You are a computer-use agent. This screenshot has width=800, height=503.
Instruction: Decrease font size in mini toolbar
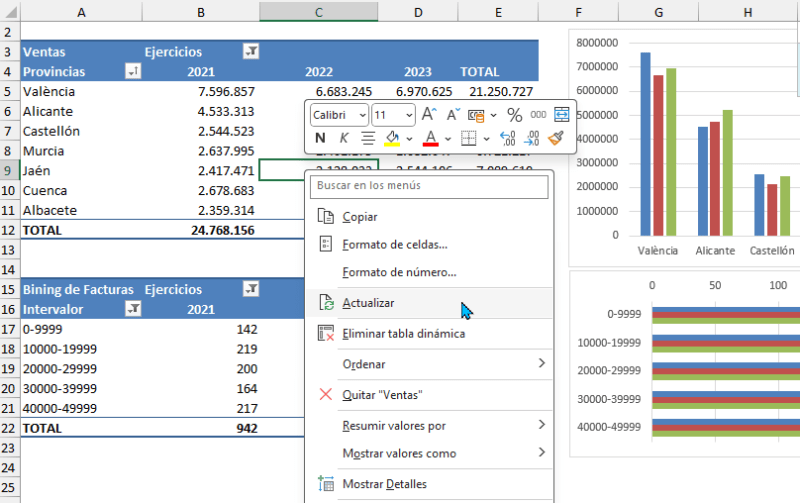[x=453, y=115]
